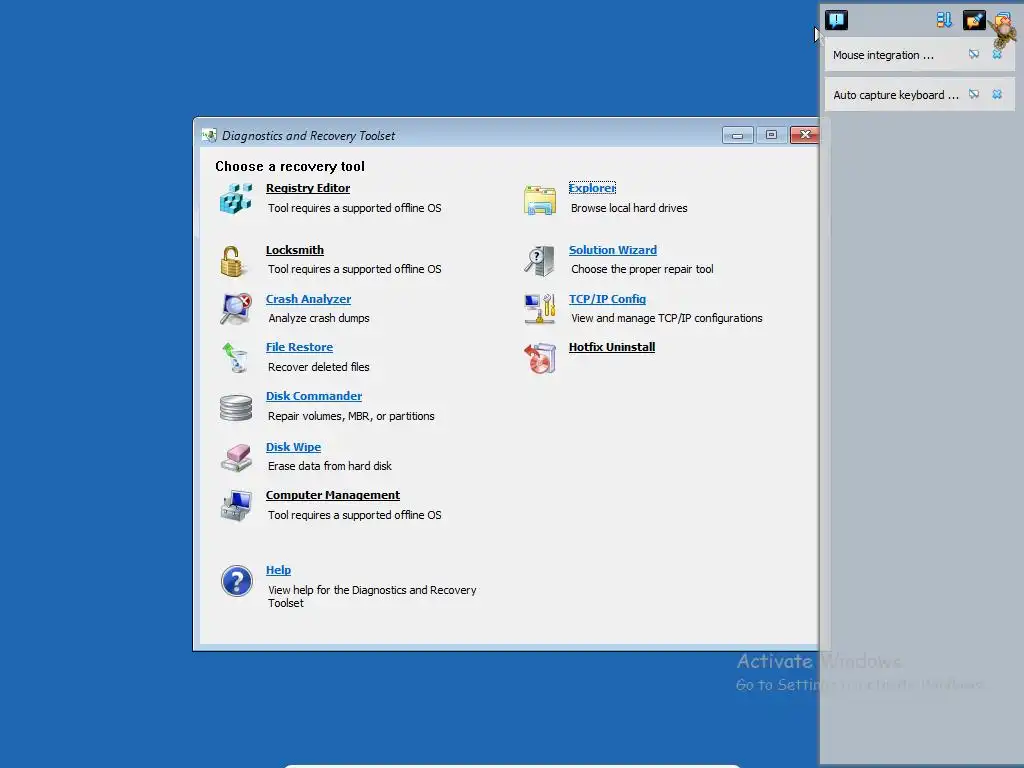Click the Crash Analyzer magnifier icon
The image size is (1024, 768).
pos(236,309)
